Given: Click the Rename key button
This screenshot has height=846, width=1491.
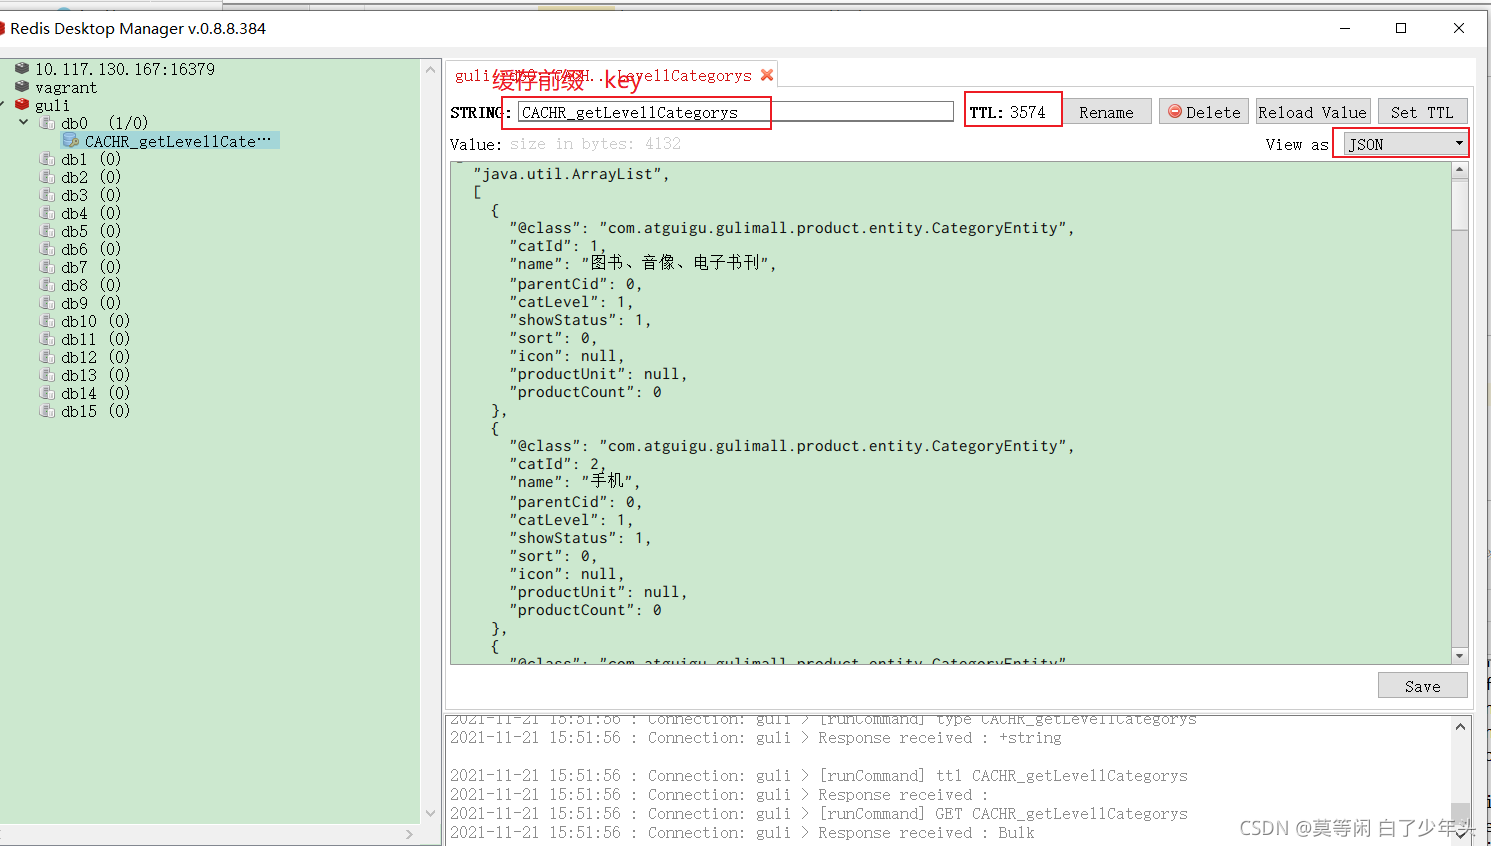Looking at the screenshot, I should click(x=1106, y=112).
